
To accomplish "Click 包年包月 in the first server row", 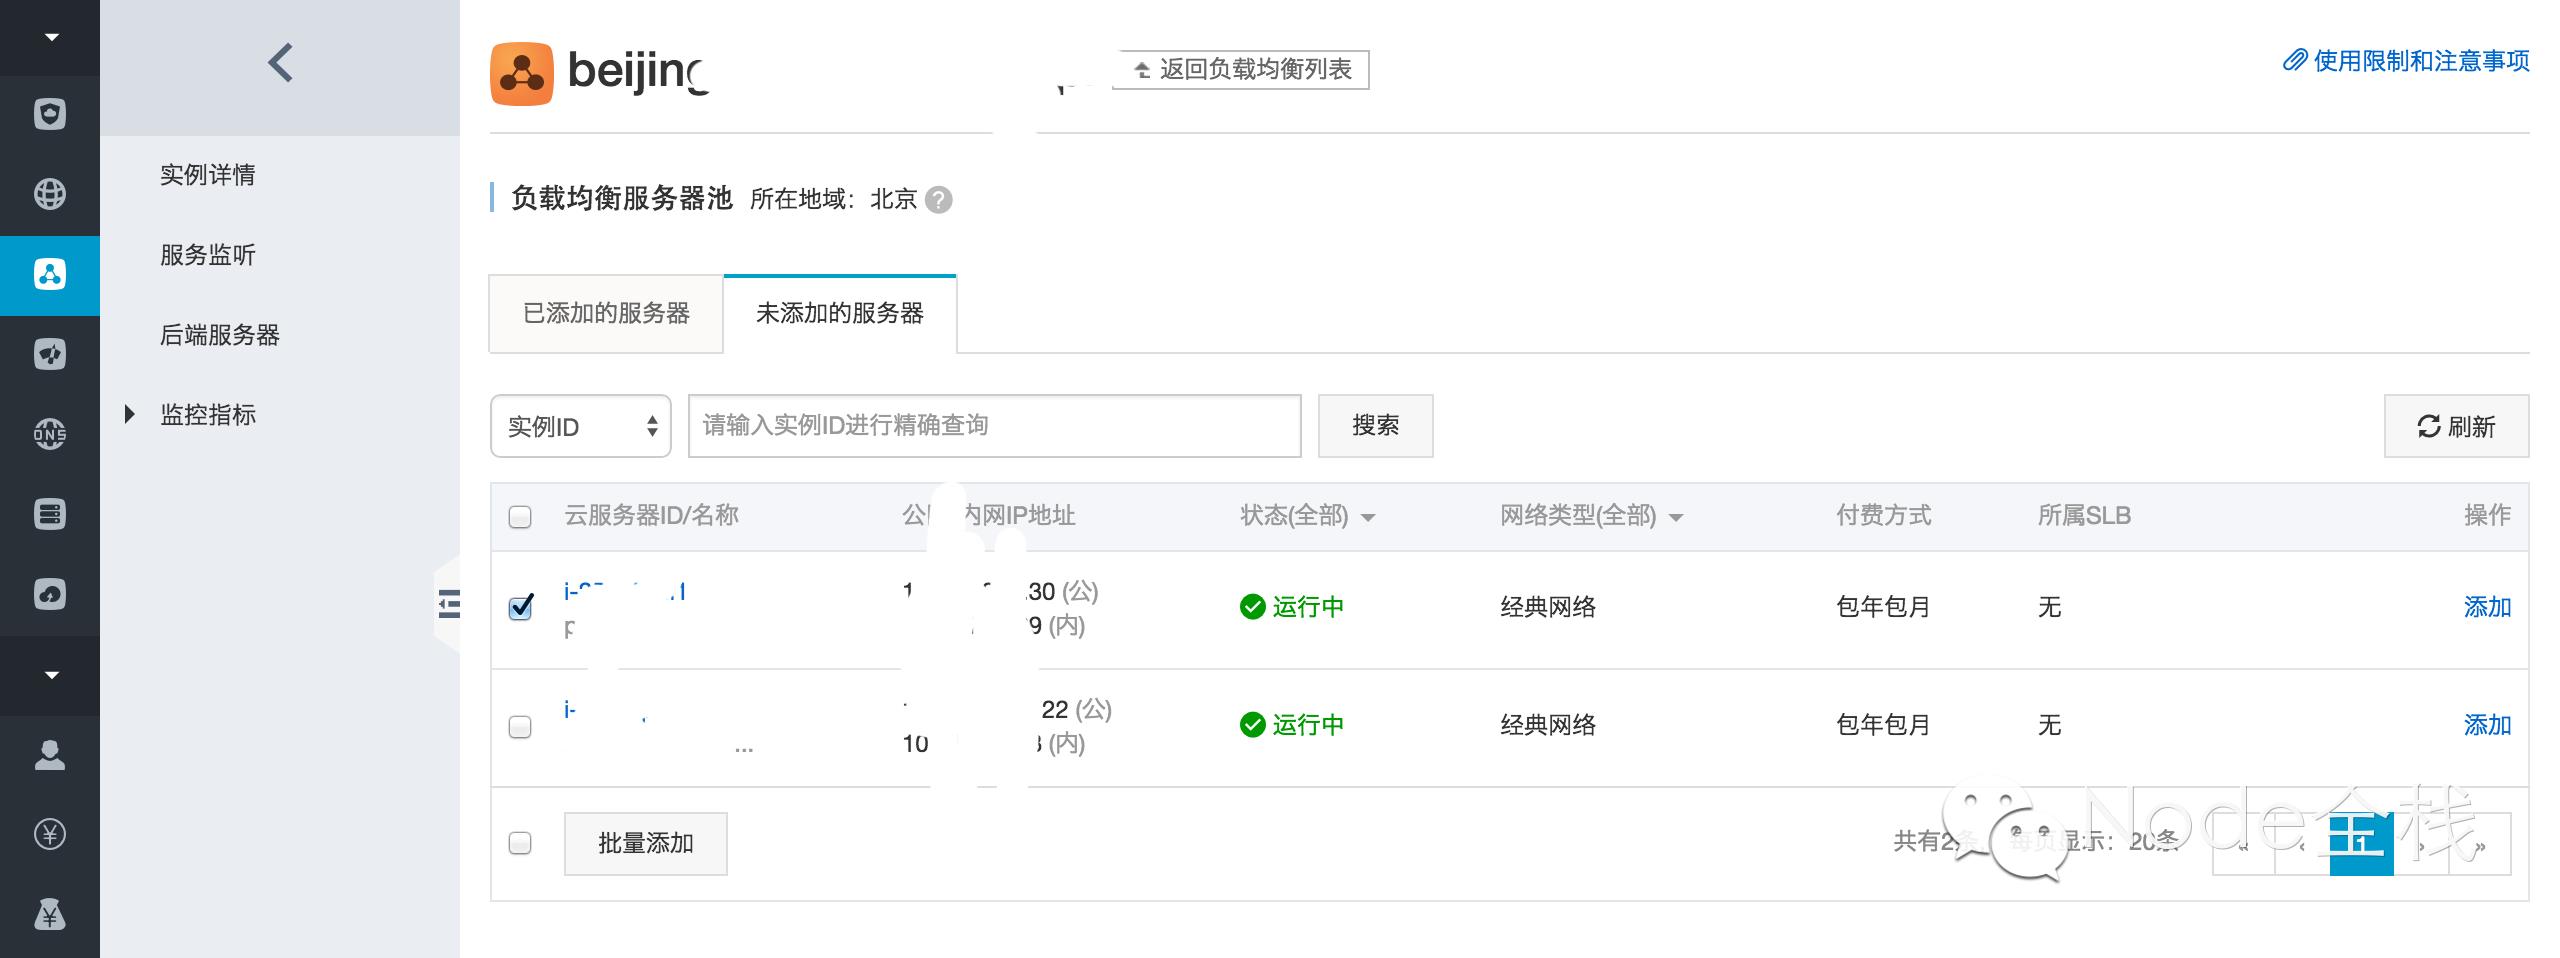I will tap(1884, 607).
